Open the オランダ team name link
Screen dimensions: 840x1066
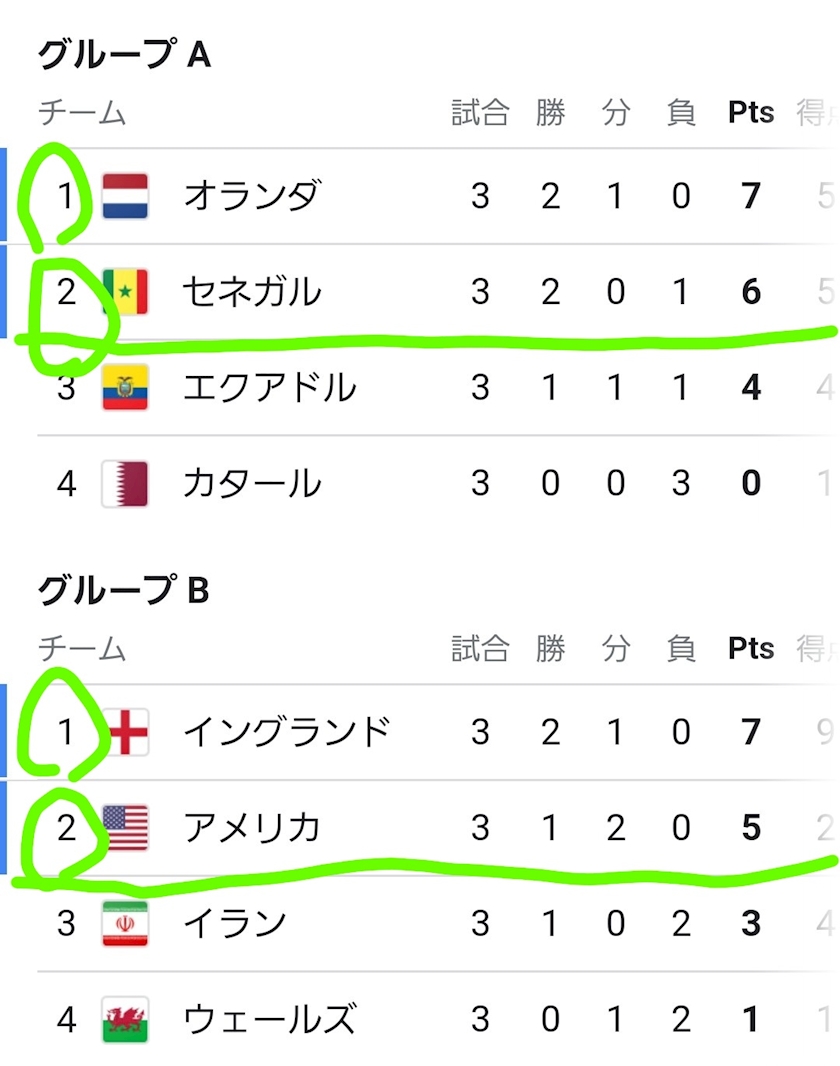pos(251,196)
